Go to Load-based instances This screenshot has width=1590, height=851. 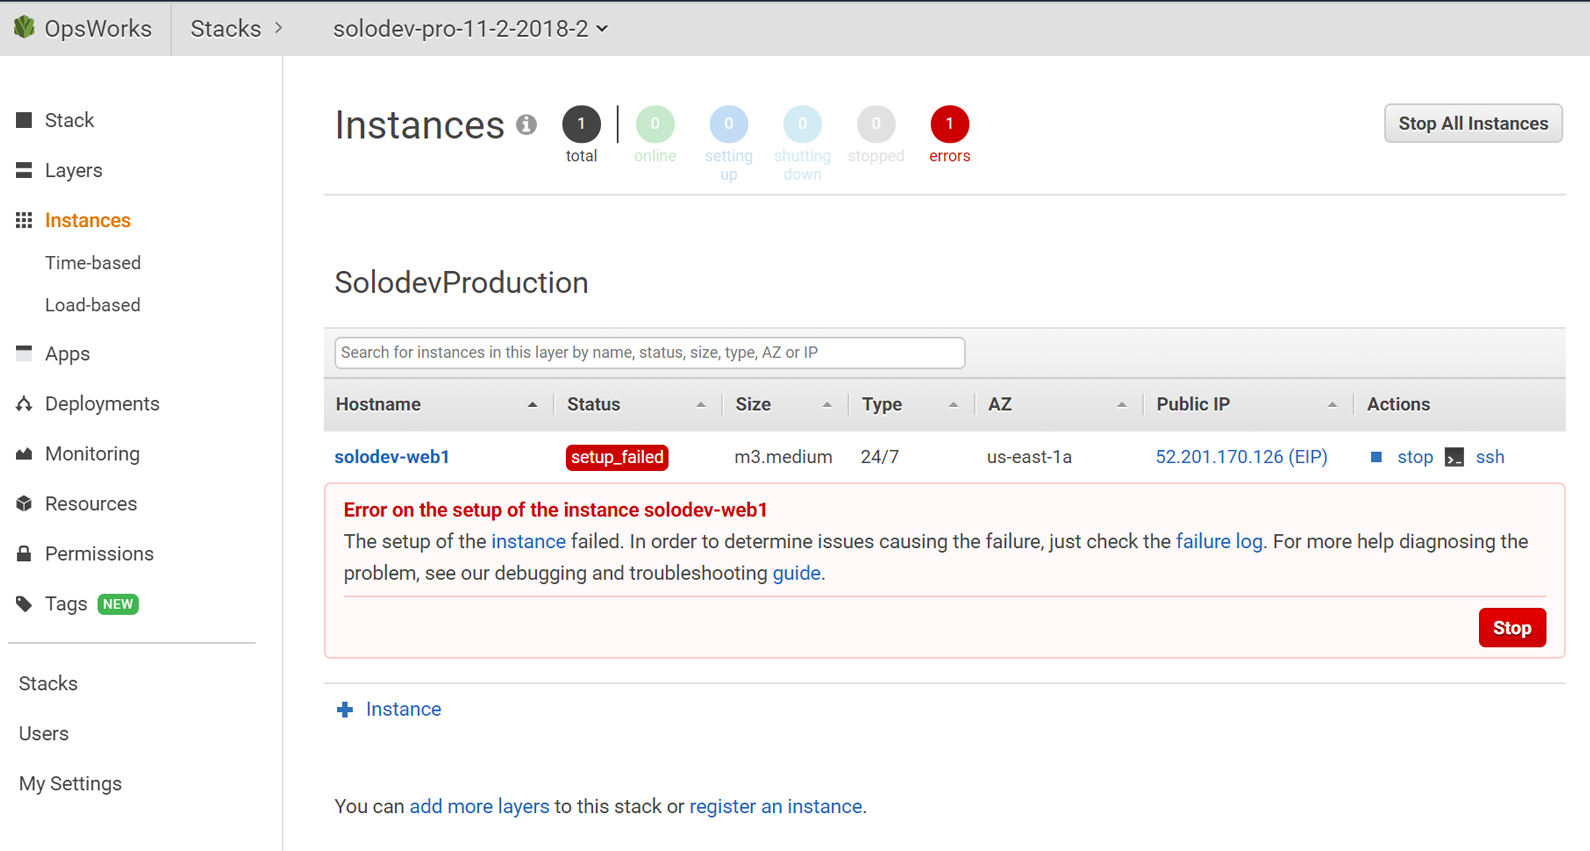pyautogui.click(x=93, y=305)
